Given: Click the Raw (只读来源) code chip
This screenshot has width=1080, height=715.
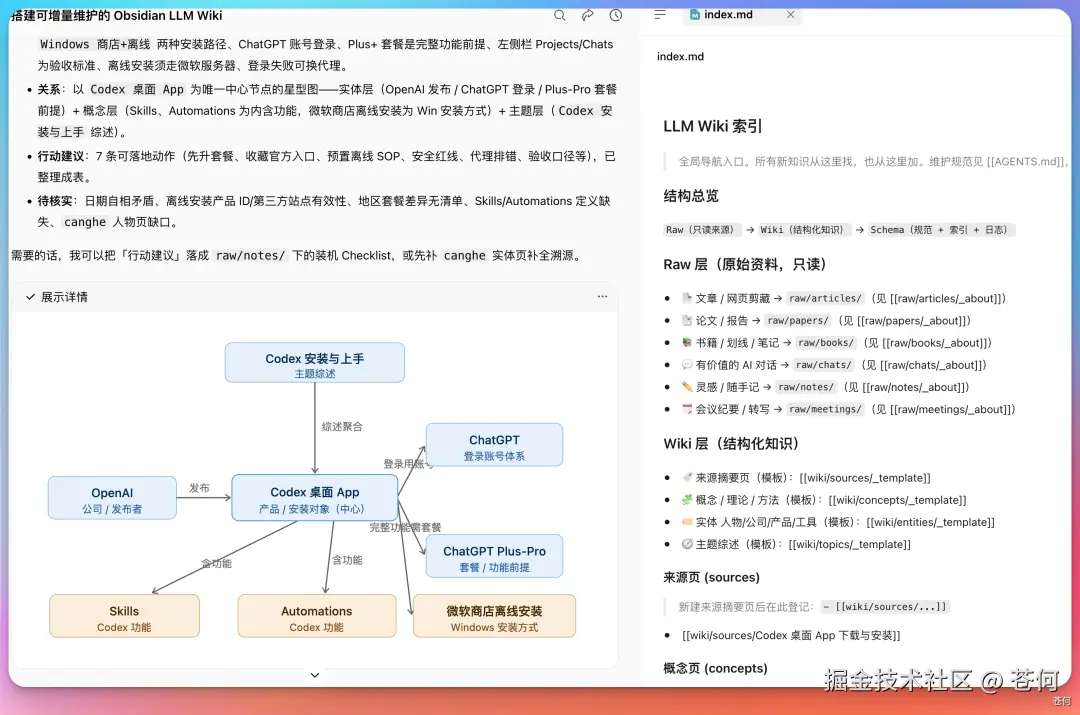Looking at the screenshot, I should tap(702, 229).
